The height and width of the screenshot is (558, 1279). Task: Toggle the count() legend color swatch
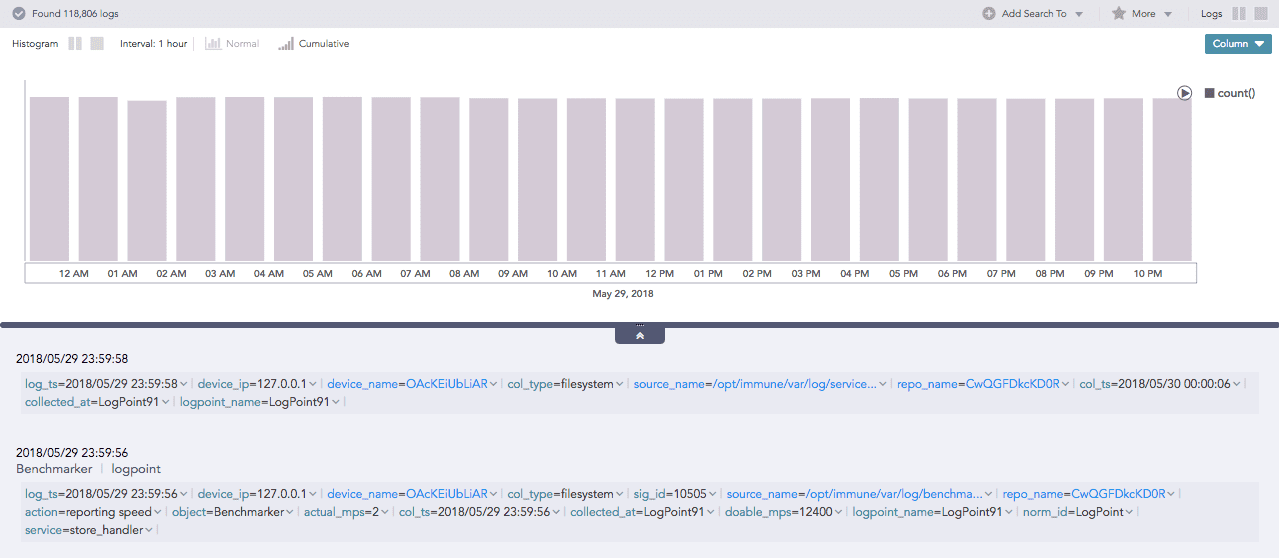click(1209, 93)
